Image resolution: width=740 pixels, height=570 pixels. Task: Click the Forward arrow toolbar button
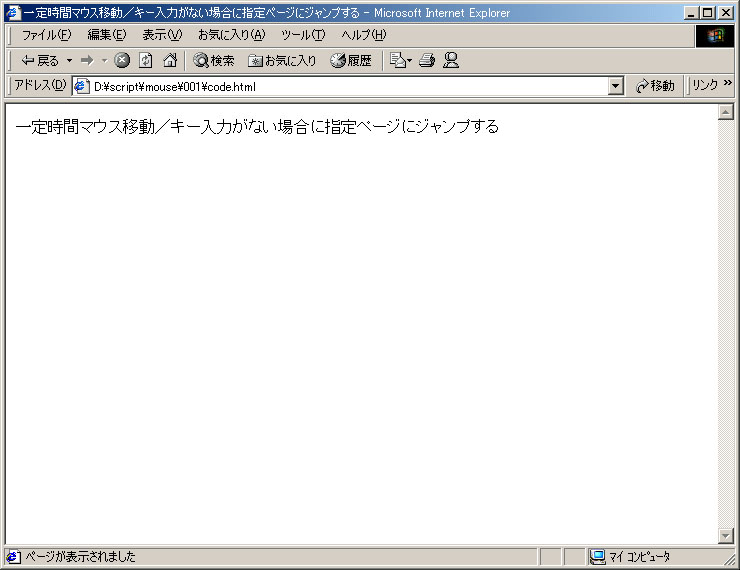(x=87, y=60)
